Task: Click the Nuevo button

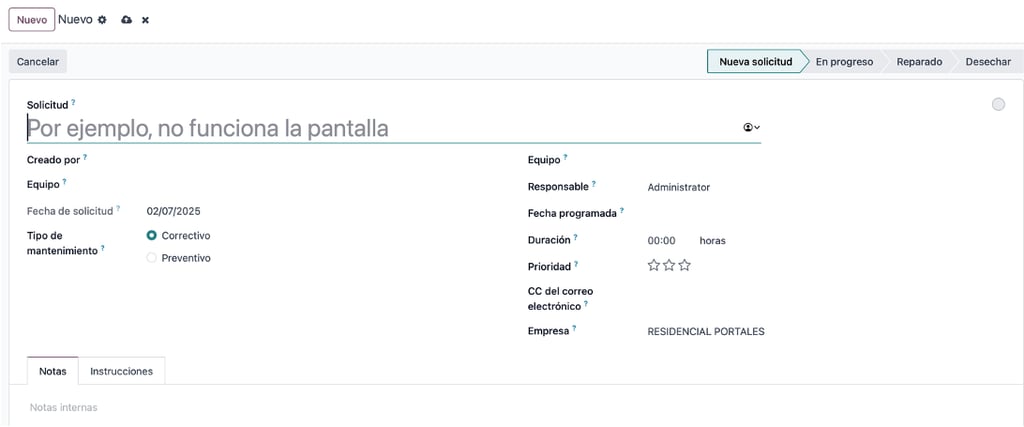Action: 31,20
